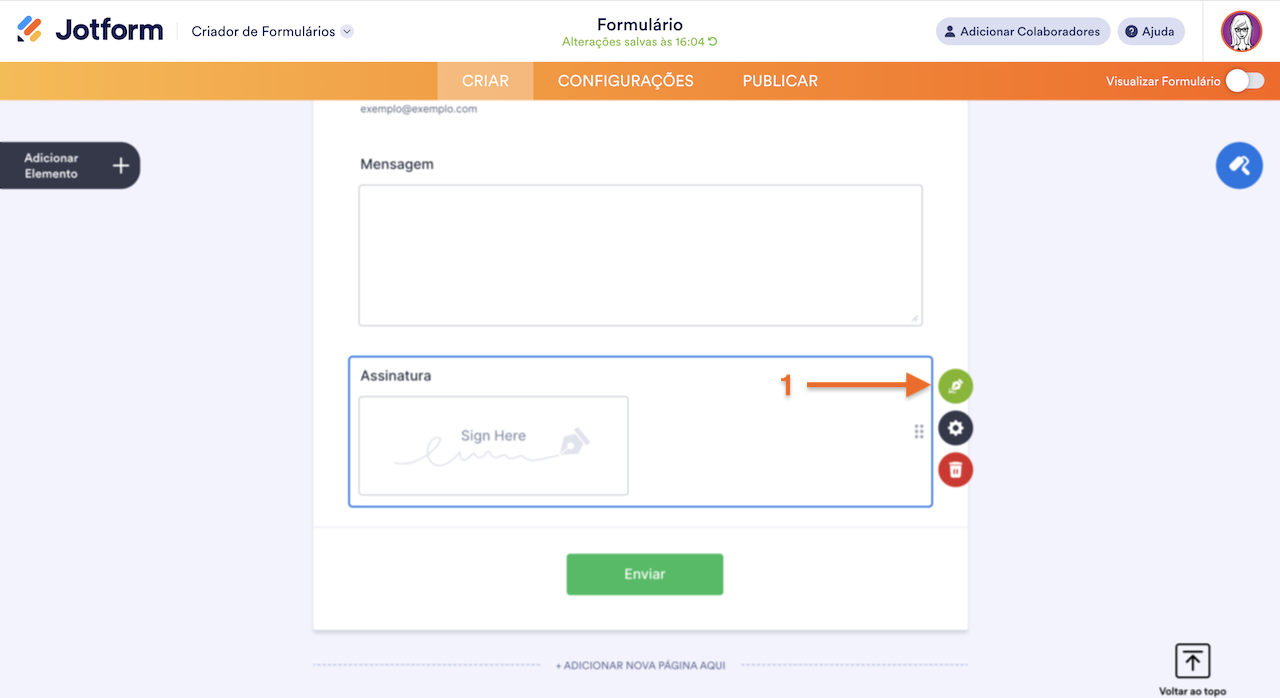Switch to the CONFIGURAÇÕES tab
Viewport: 1280px width, 698px height.
(x=625, y=80)
